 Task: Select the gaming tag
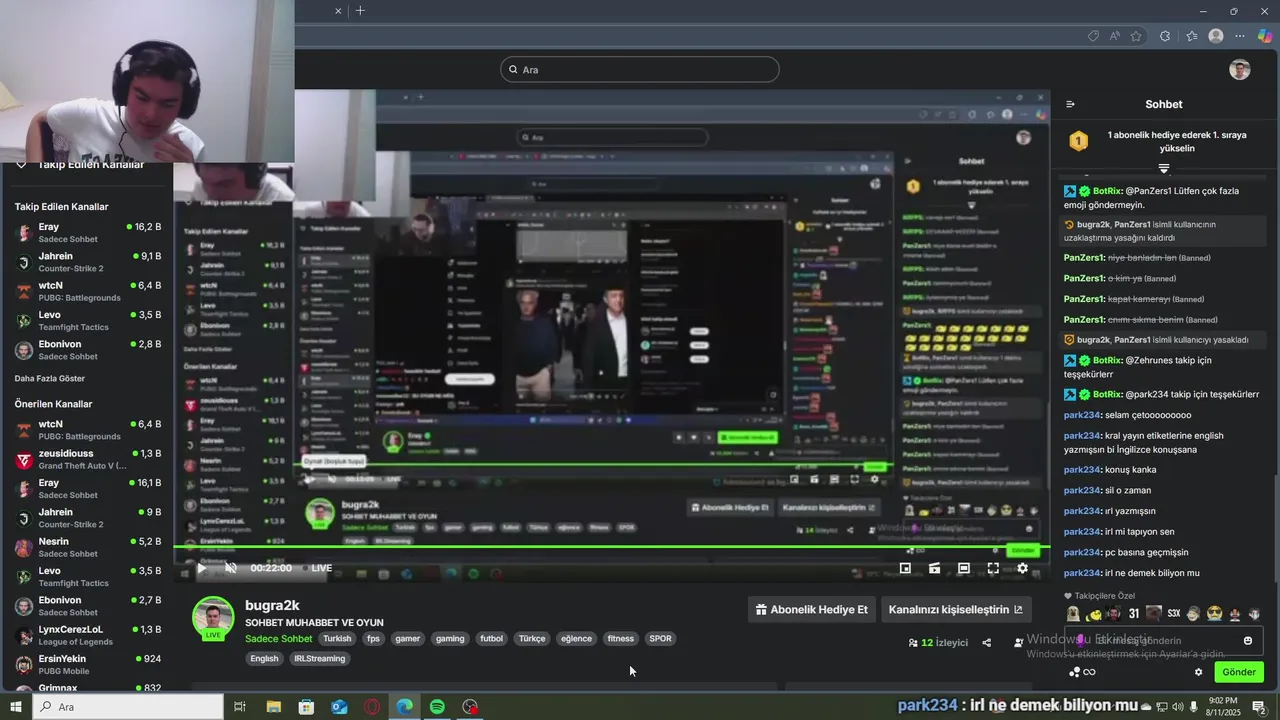pos(450,639)
